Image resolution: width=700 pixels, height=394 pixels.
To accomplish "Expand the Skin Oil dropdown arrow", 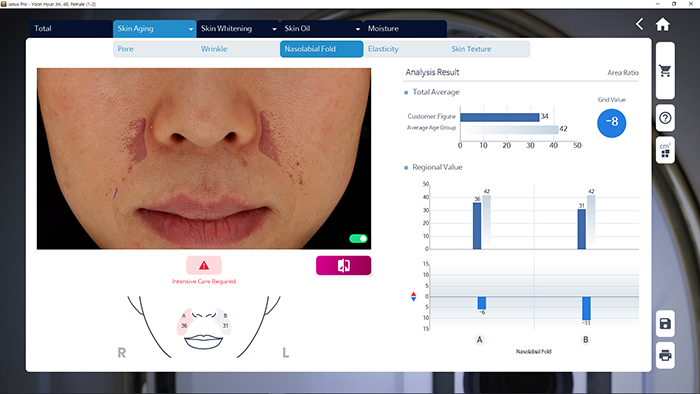I will (x=358, y=29).
